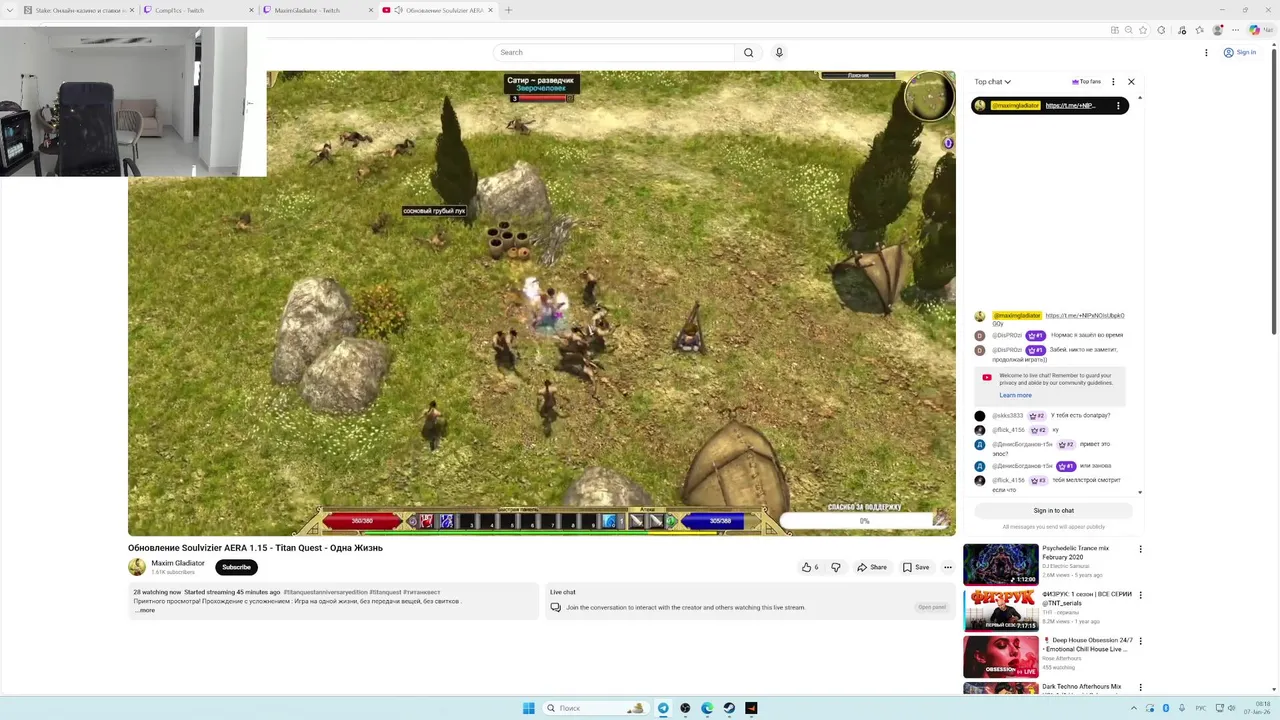Close the Compl1cs Twitch tab
The width and height of the screenshot is (1280, 720).
(x=251, y=10)
